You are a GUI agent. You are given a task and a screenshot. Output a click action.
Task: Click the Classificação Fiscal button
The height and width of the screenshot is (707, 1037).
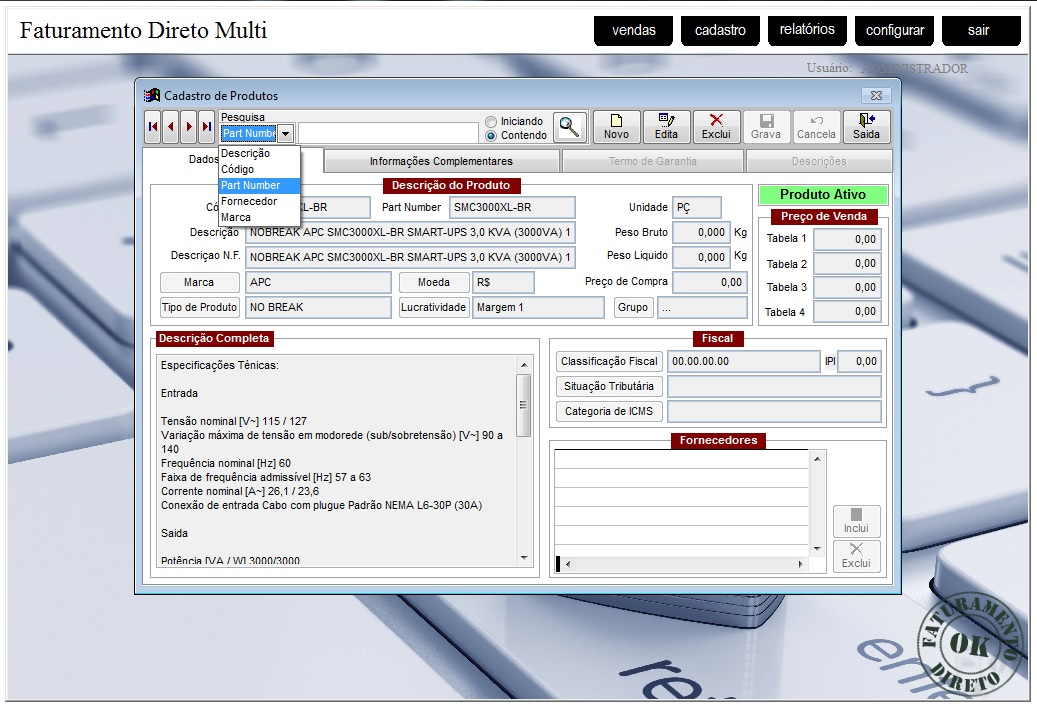coord(609,361)
